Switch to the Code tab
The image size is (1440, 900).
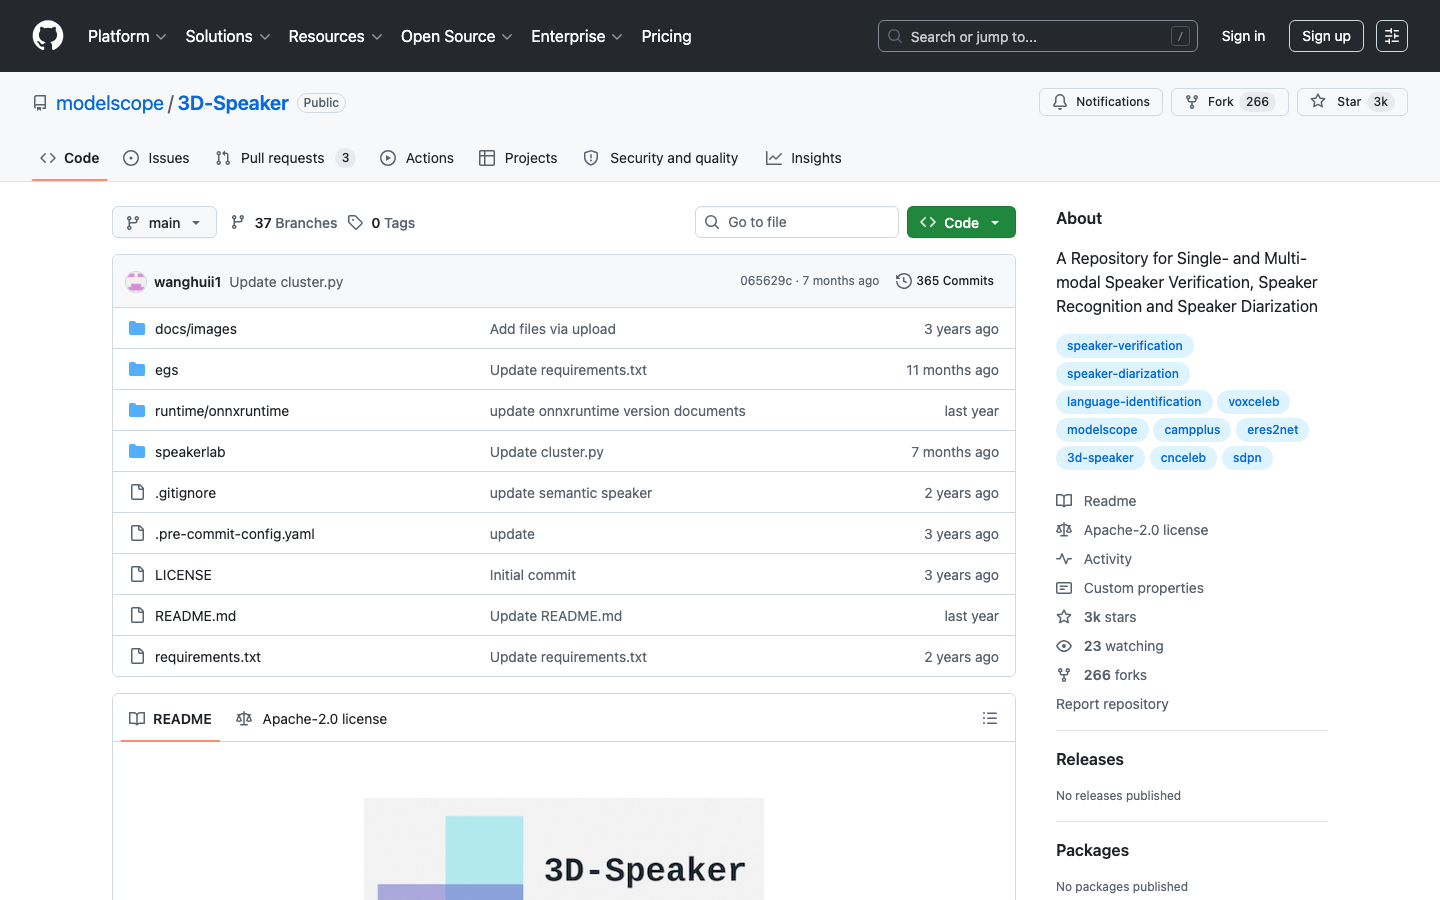point(70,158)
